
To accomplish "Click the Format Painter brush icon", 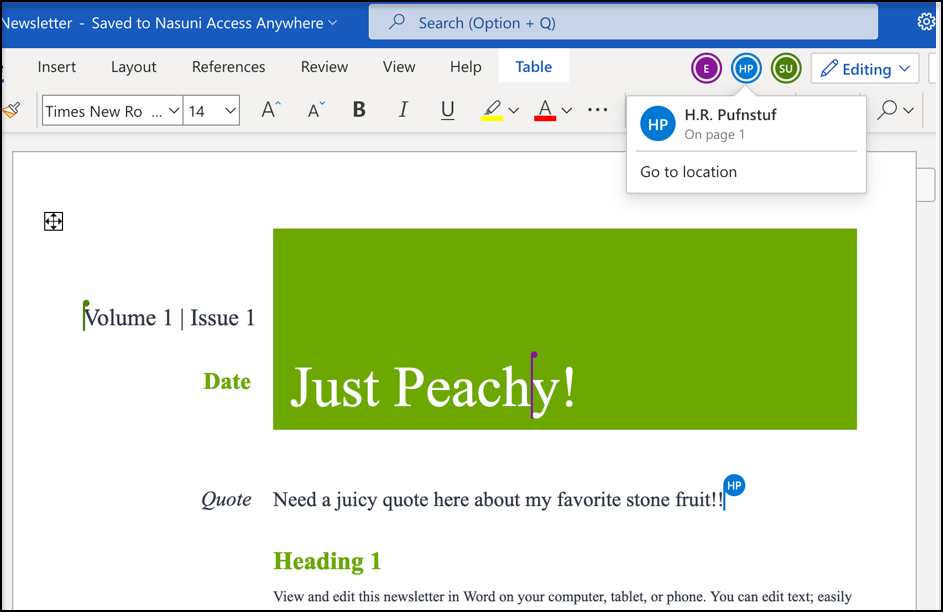I will coord(11,110).
